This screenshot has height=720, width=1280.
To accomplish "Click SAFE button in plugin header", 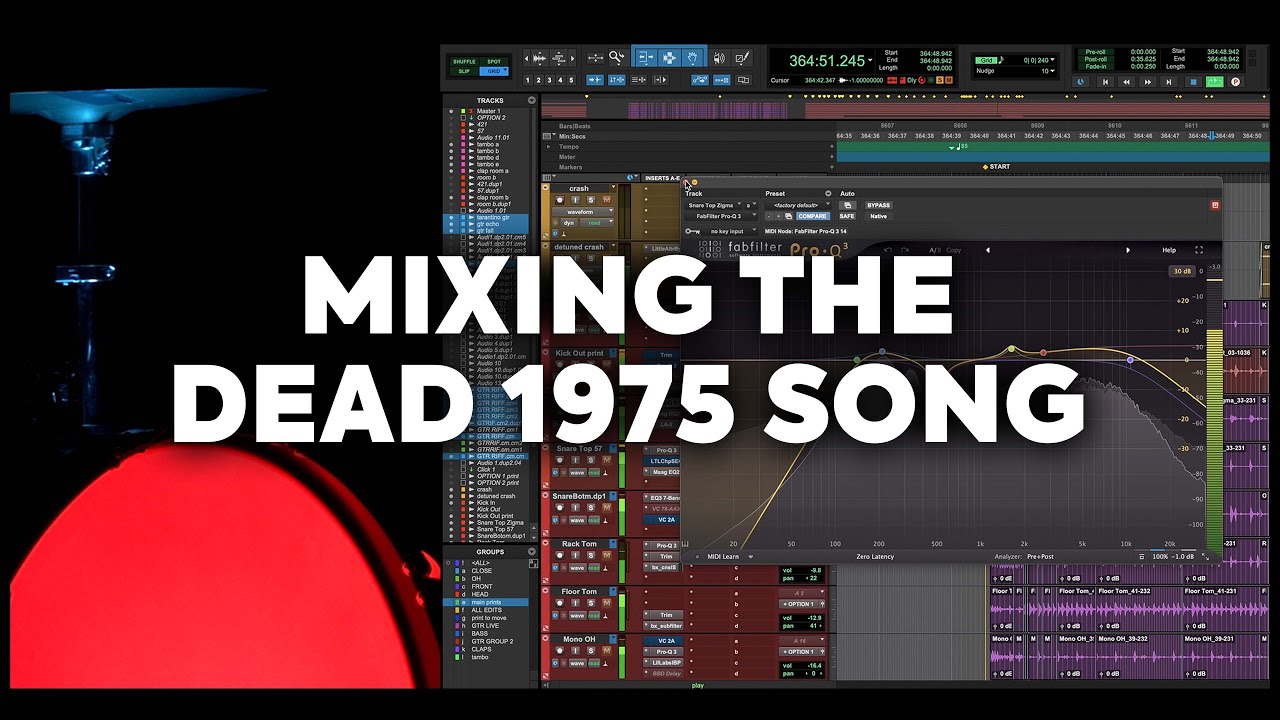I will point(846,216).
